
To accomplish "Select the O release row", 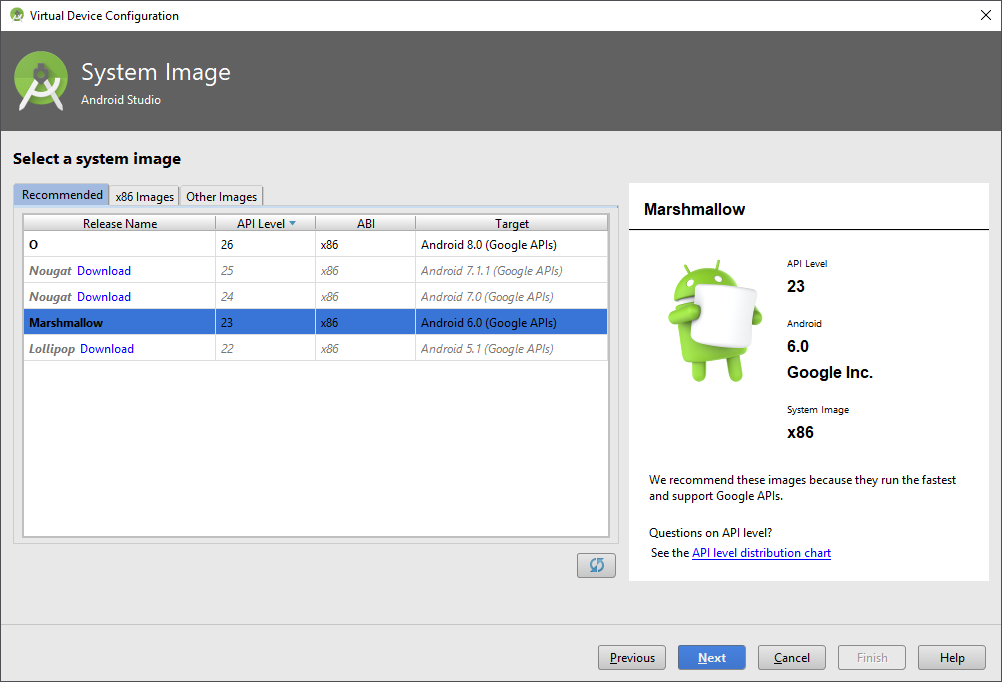I will (316, 245).
